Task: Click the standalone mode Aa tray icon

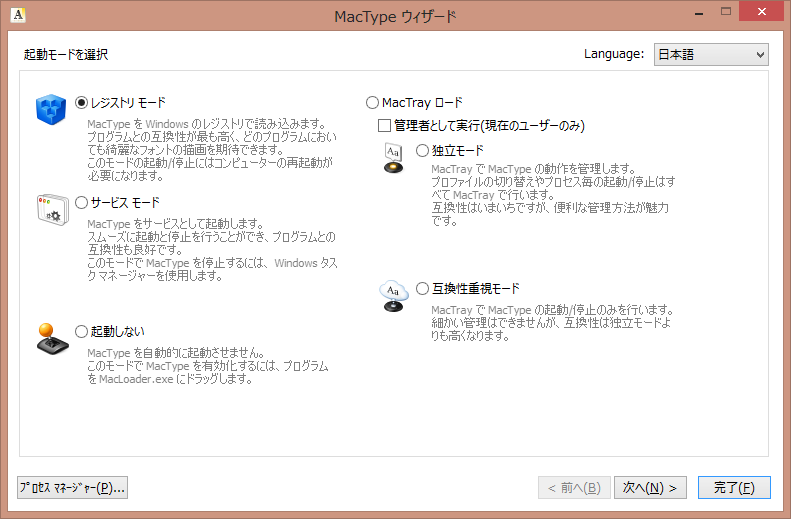Action: [x=393, y=158]
